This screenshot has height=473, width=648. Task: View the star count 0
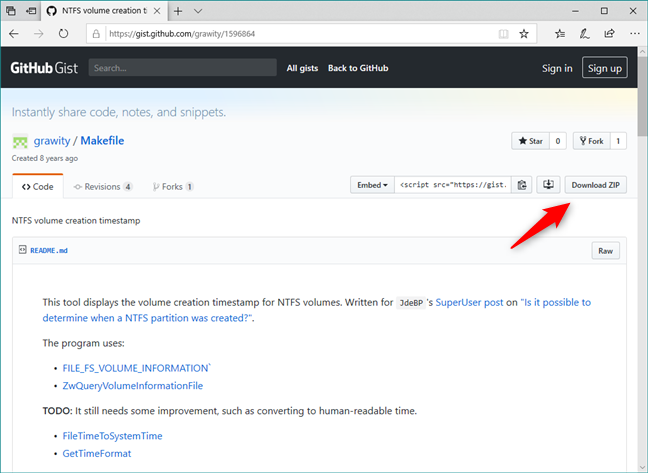(x=557, y=141)
